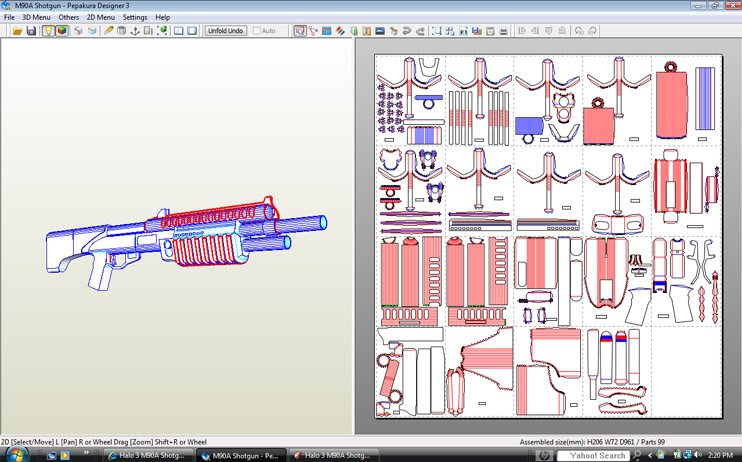The height and width of the screenshot is (462, 742).
Task: Open the File menu
Action: [9, 17]
